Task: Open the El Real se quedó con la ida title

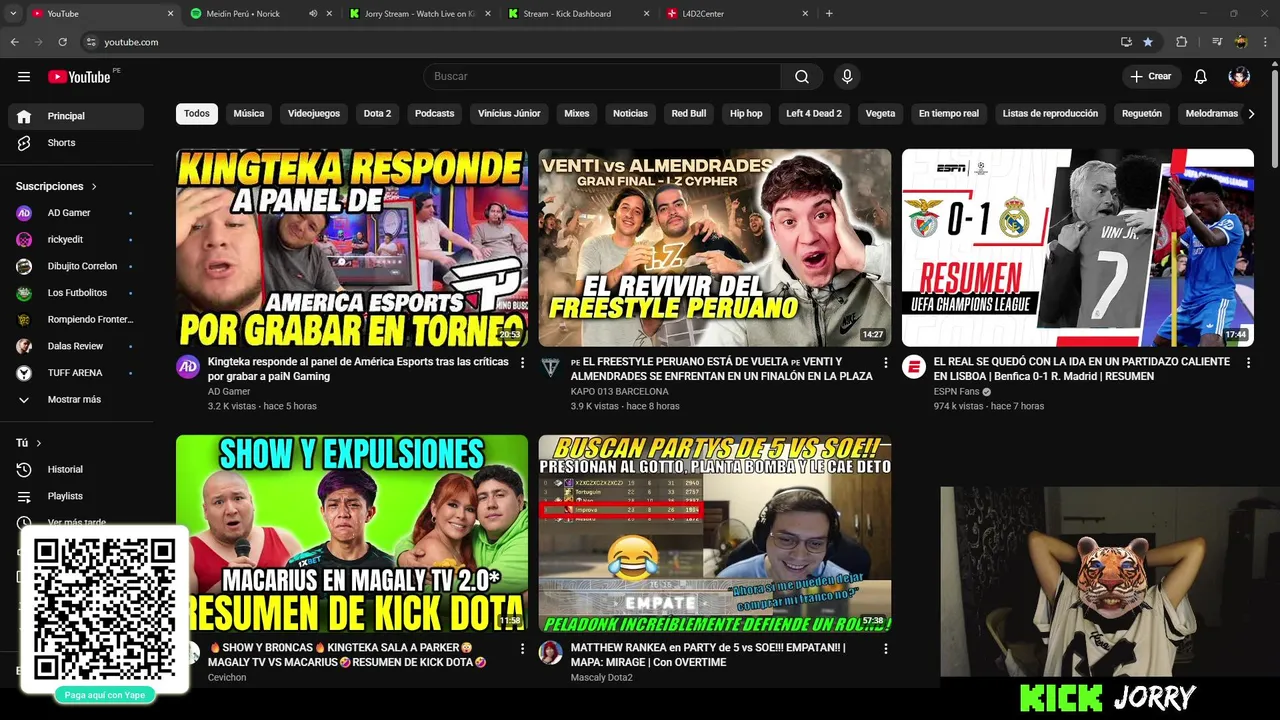Action: click(x=1082, y=369)
